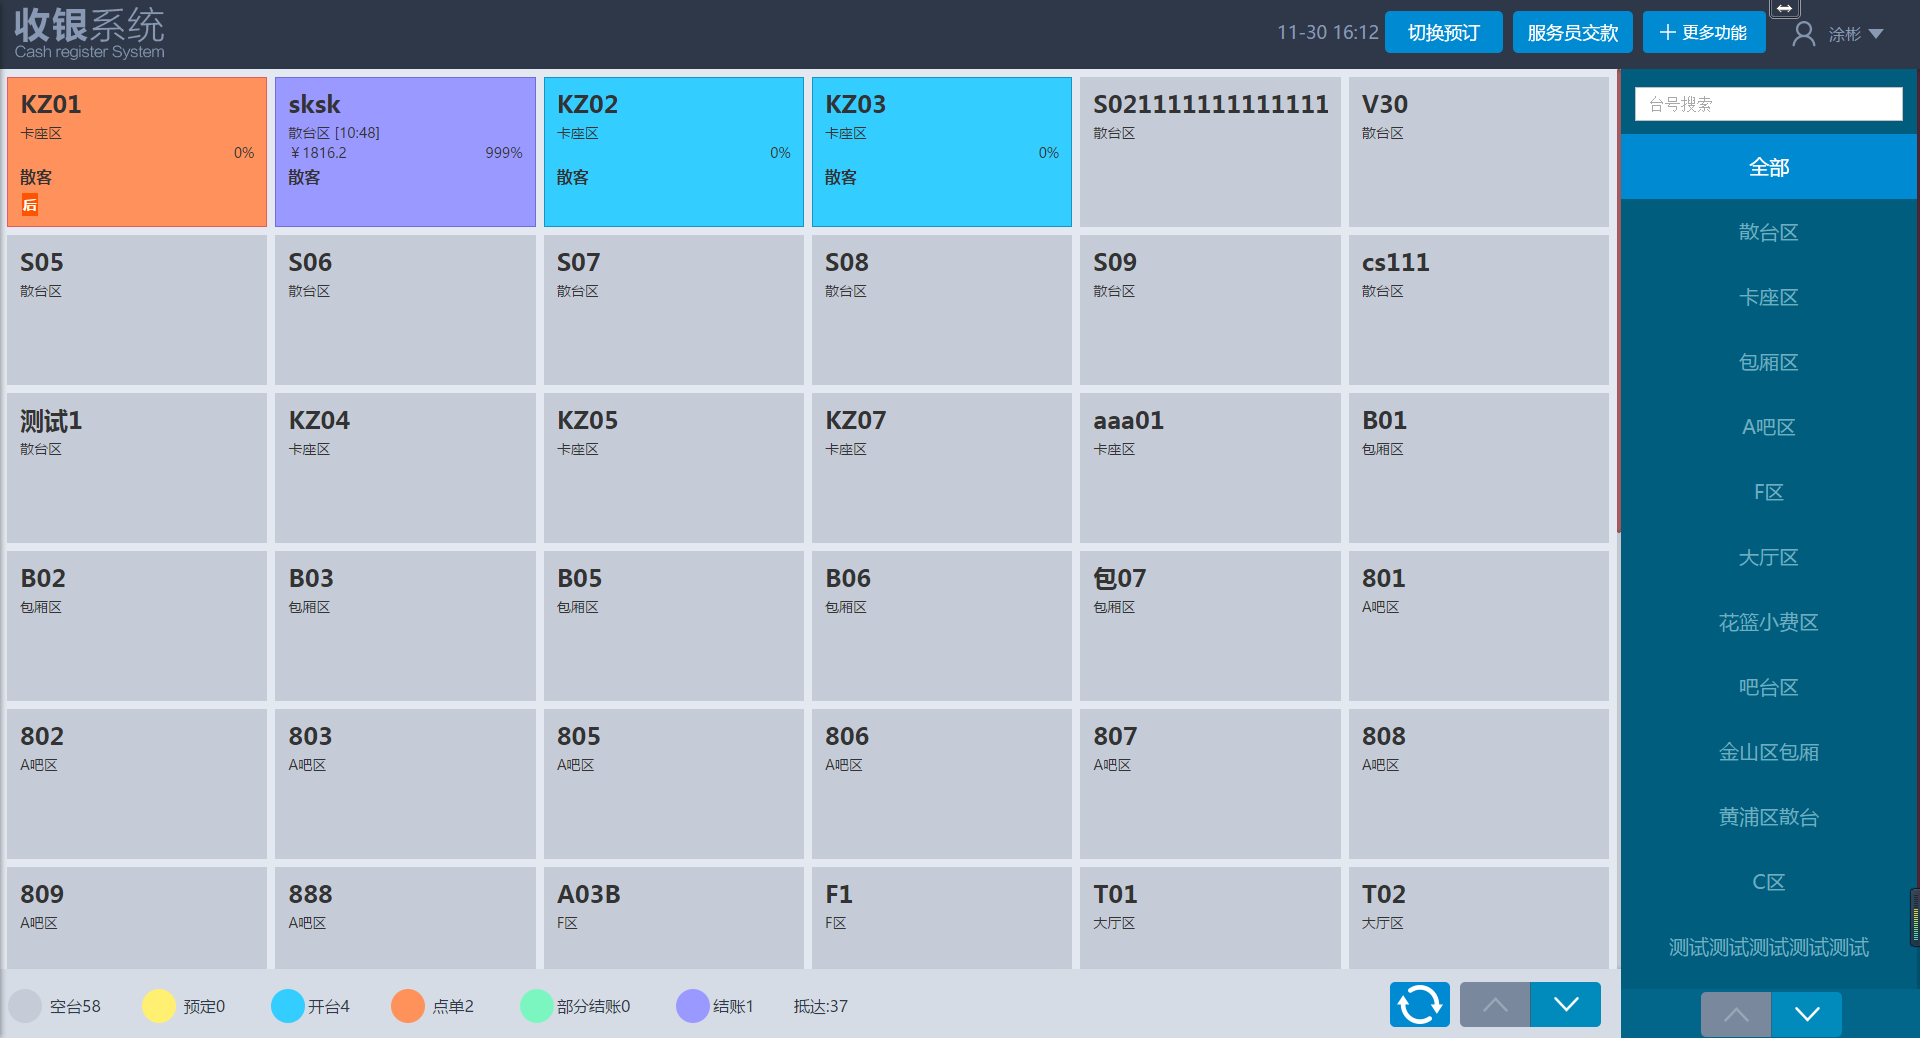Image resolution: width=1920 pixels, height=1038 pixels.
Task: Click the window resize arrows icon at top
Action: click(1784, 8)
